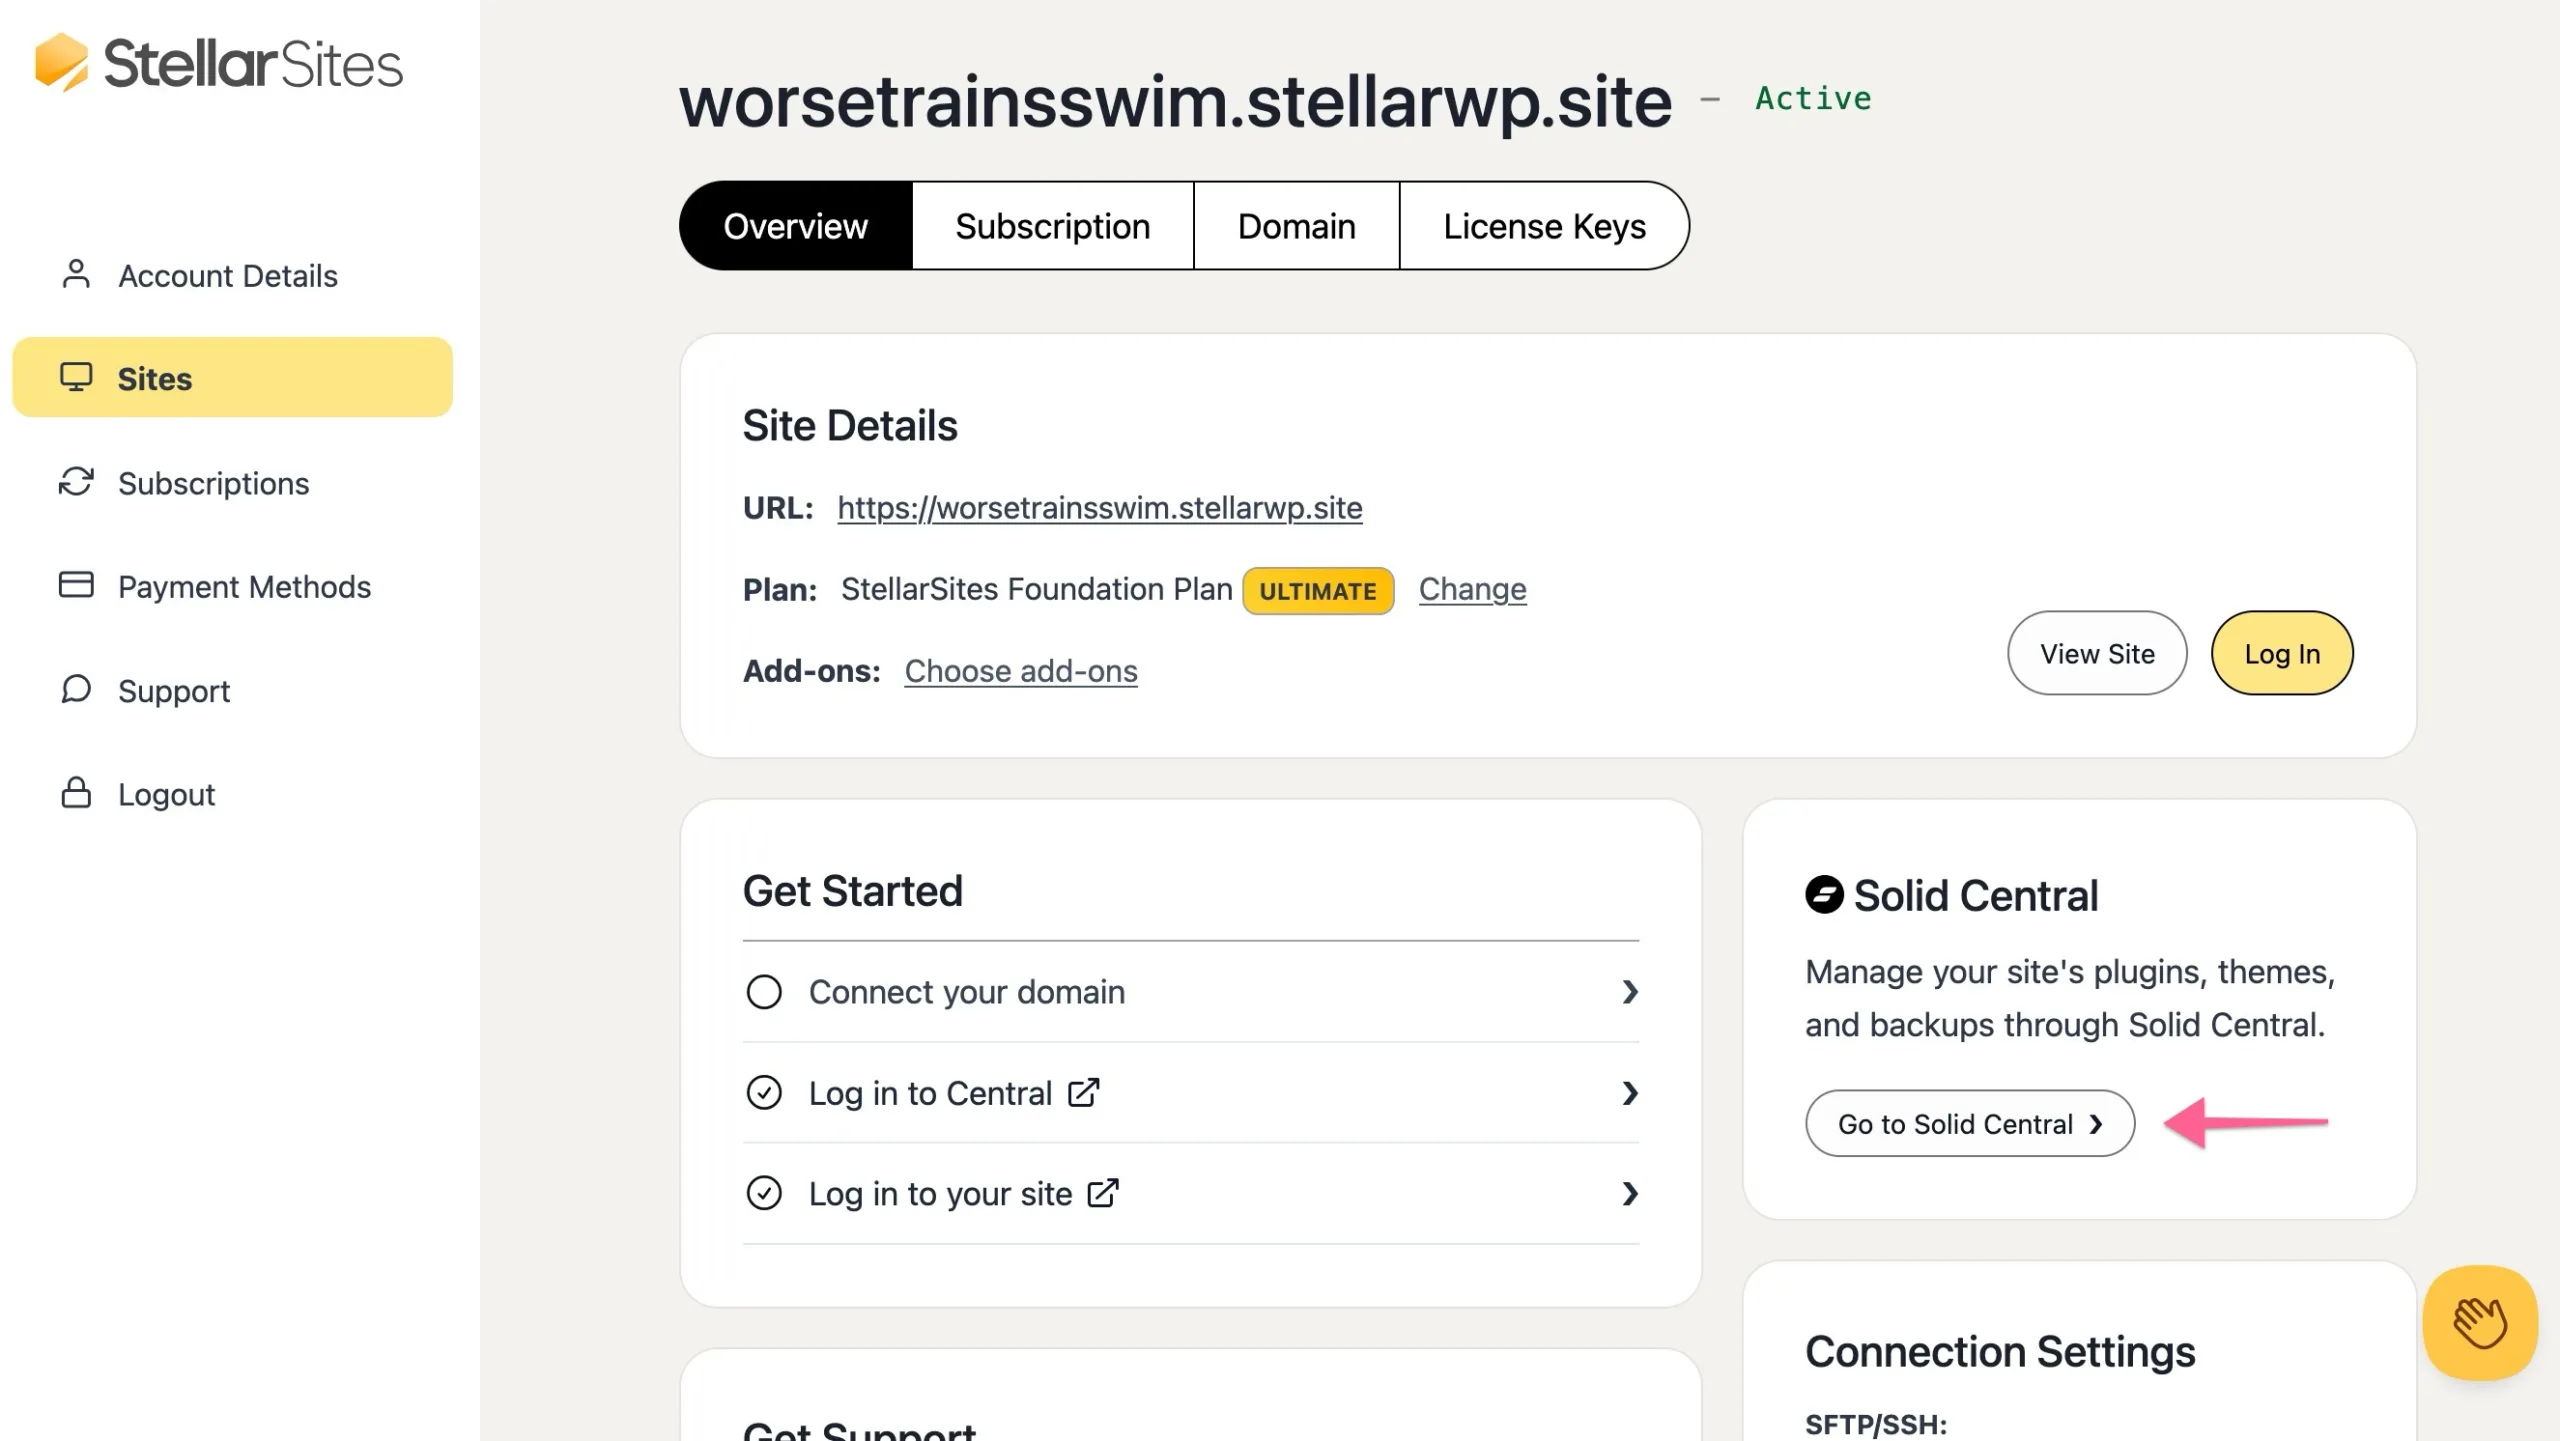
Task: Open the License Keys tab
Action: (1543, 225)
